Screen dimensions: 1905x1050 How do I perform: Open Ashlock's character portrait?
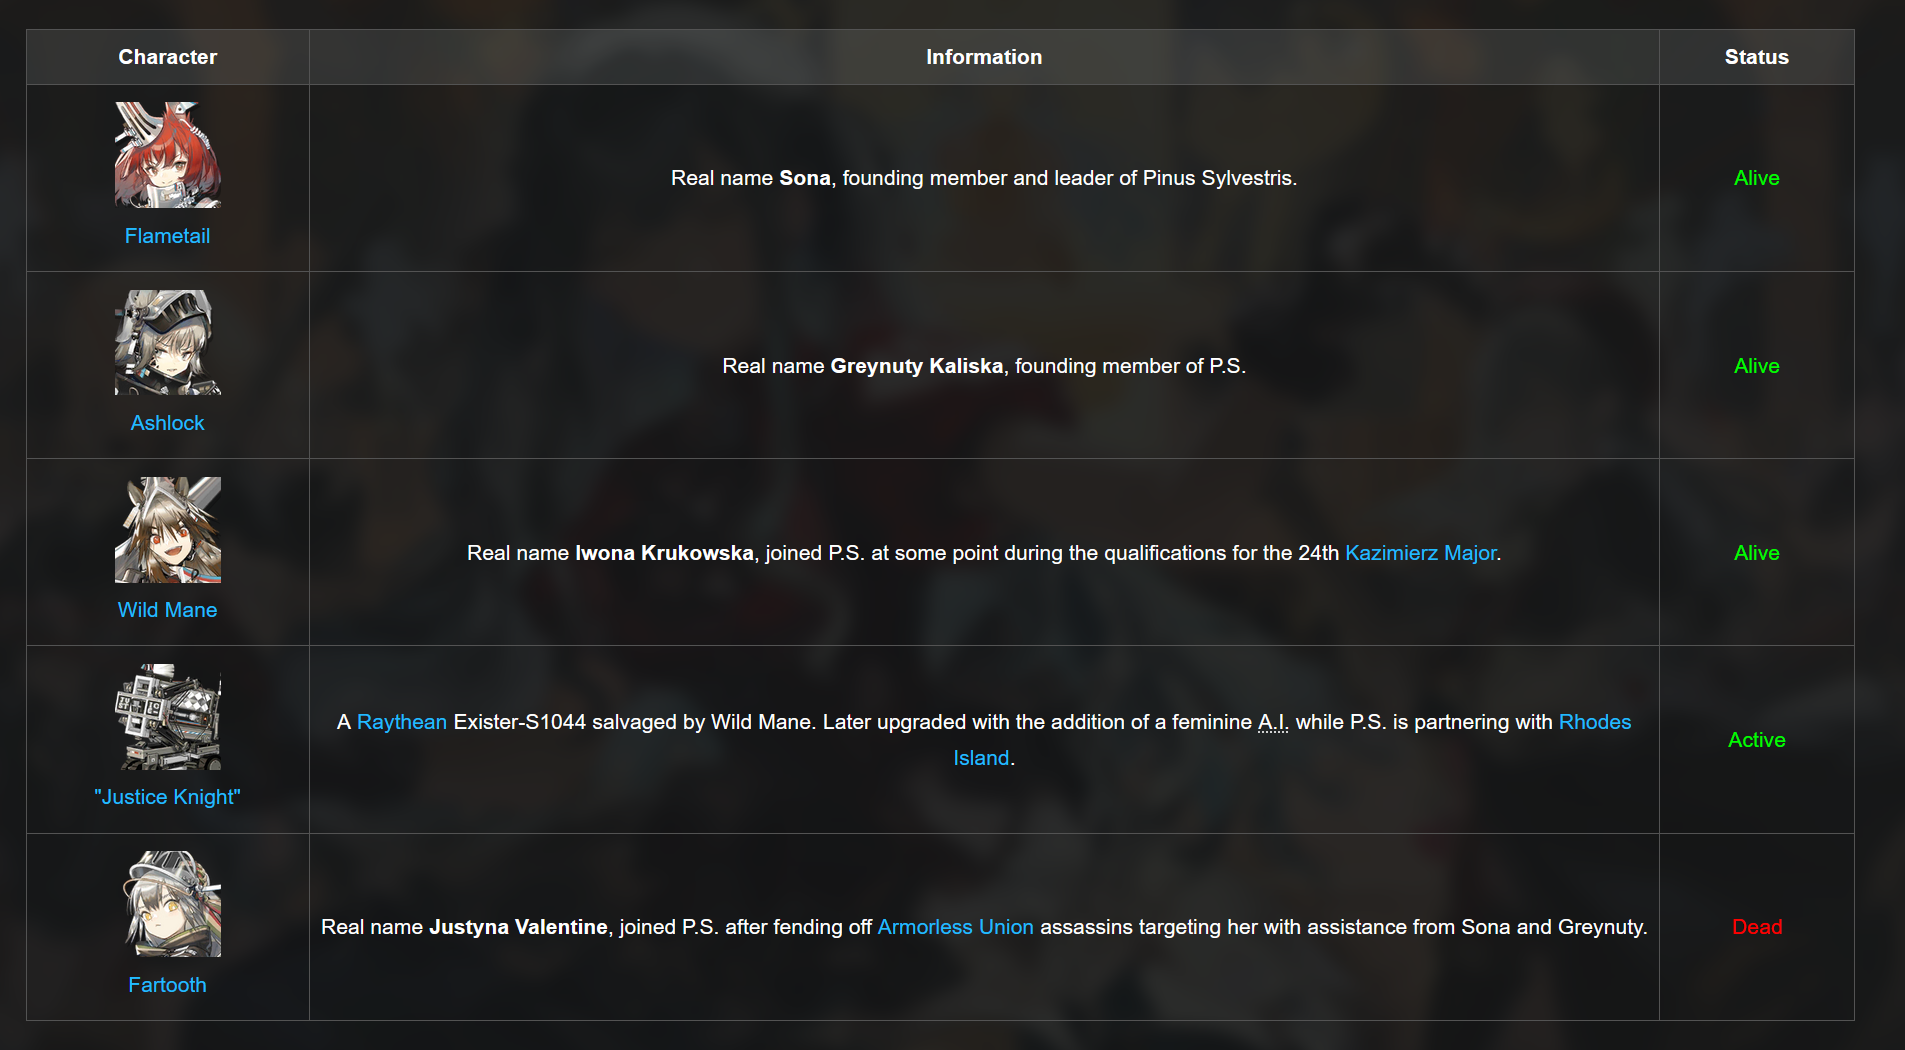(x=168, y=342)
